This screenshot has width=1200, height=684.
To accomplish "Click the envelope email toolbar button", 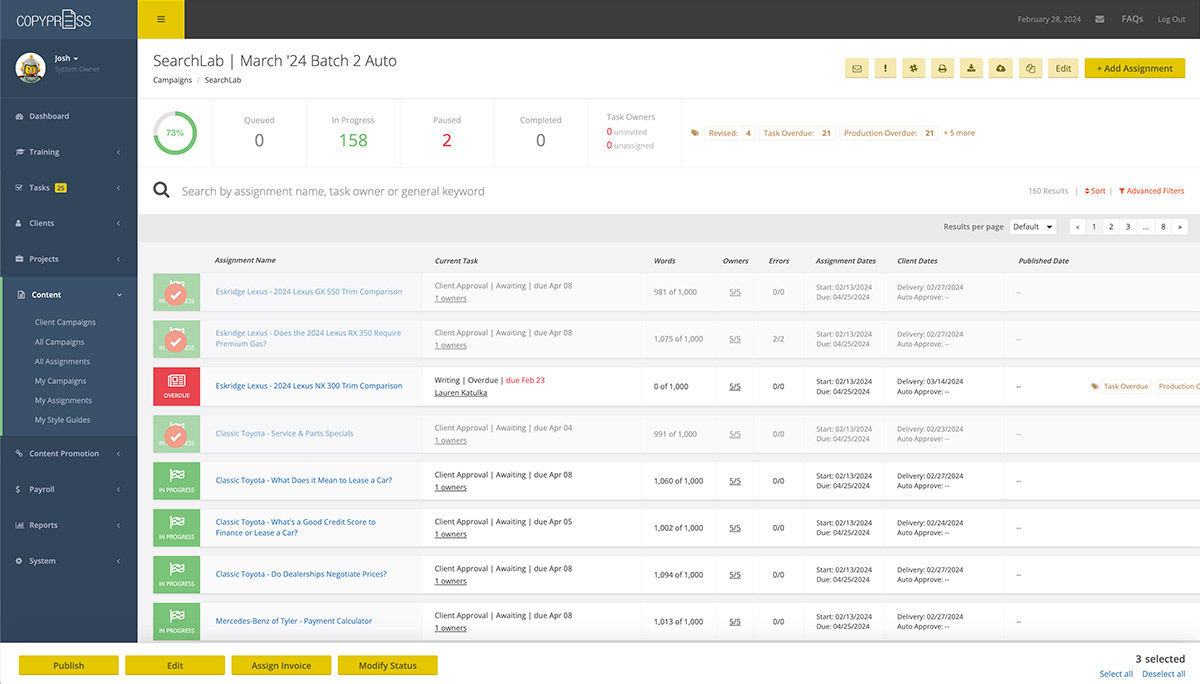I will (856, 68).
